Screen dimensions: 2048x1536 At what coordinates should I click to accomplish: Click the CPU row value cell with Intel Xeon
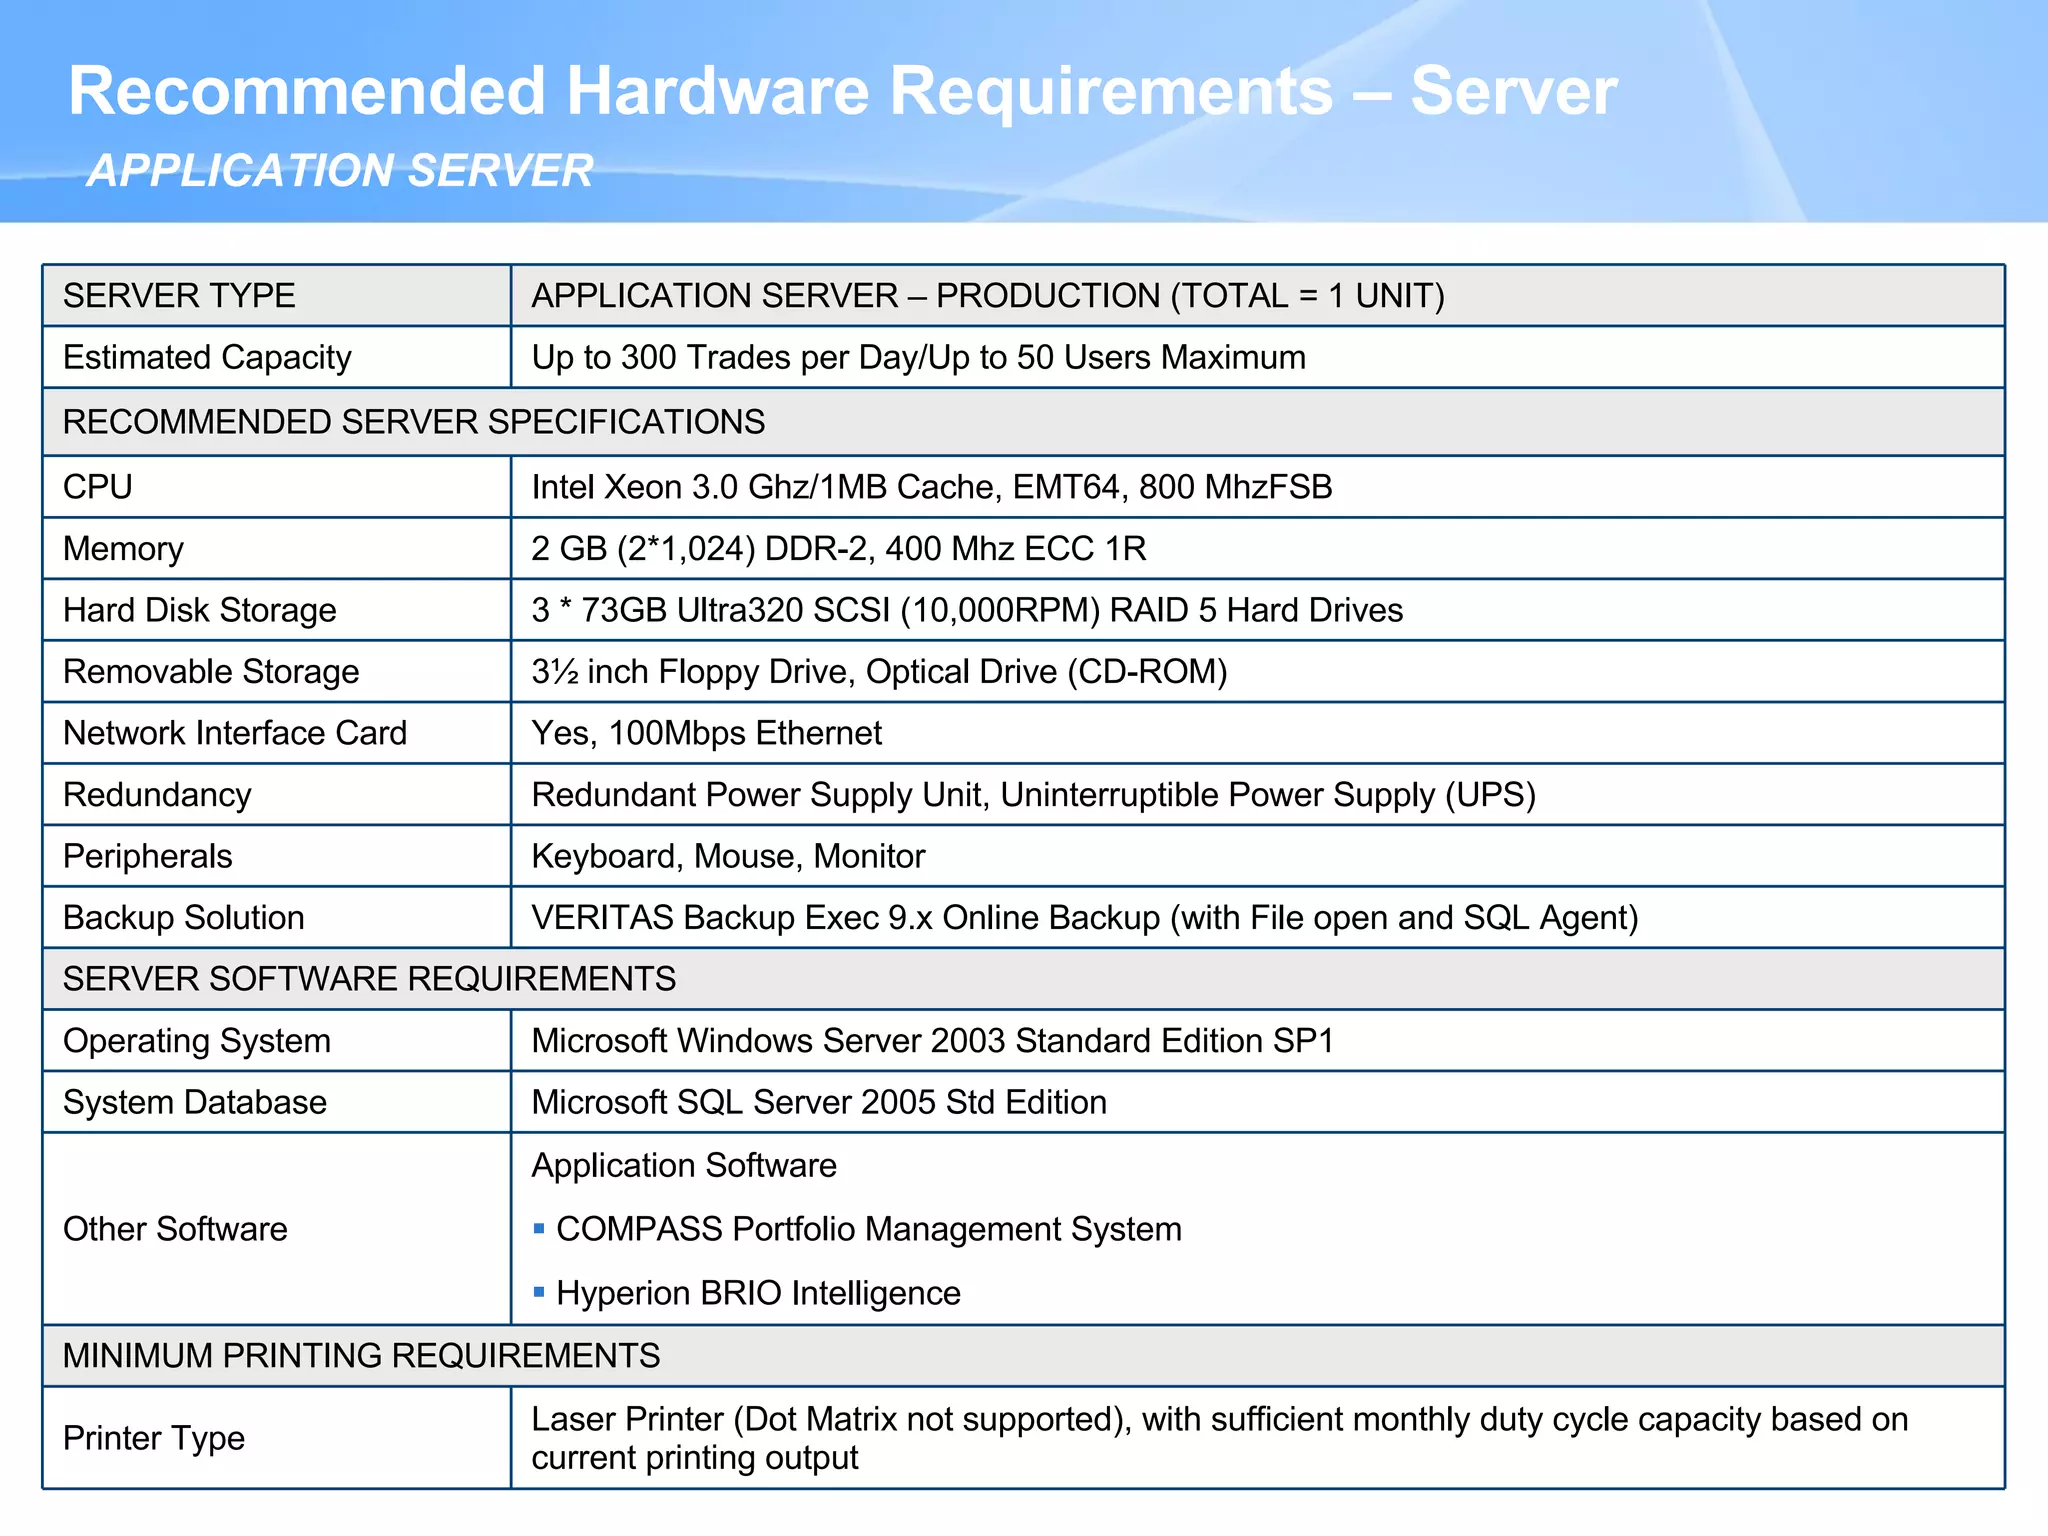[x=931, y=487]
